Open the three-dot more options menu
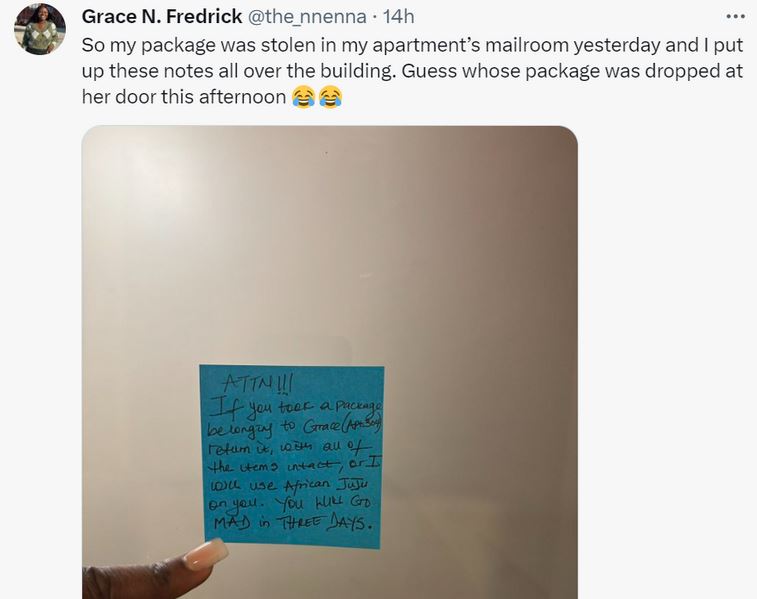Image resolution: width=757 pixels, height=599 pixels. [x=735, y=16]
